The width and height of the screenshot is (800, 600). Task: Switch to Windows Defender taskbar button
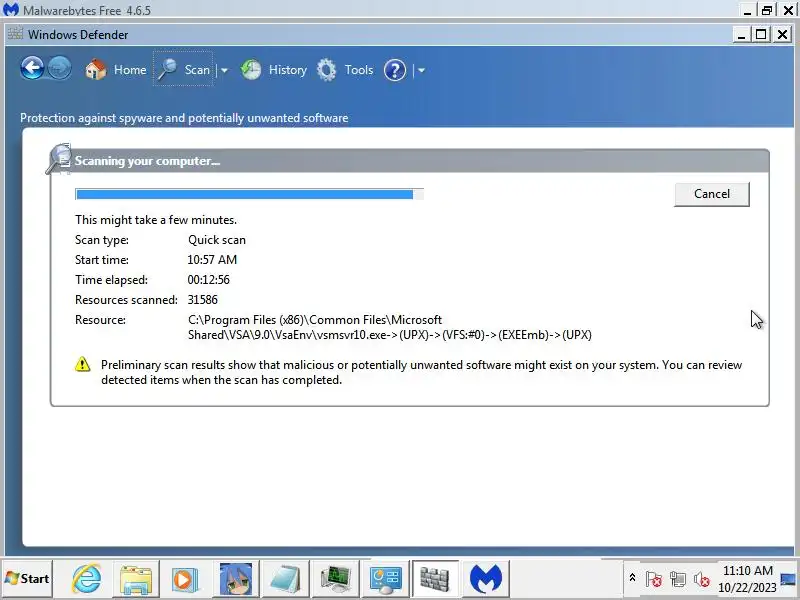click(x=435, y=579)
